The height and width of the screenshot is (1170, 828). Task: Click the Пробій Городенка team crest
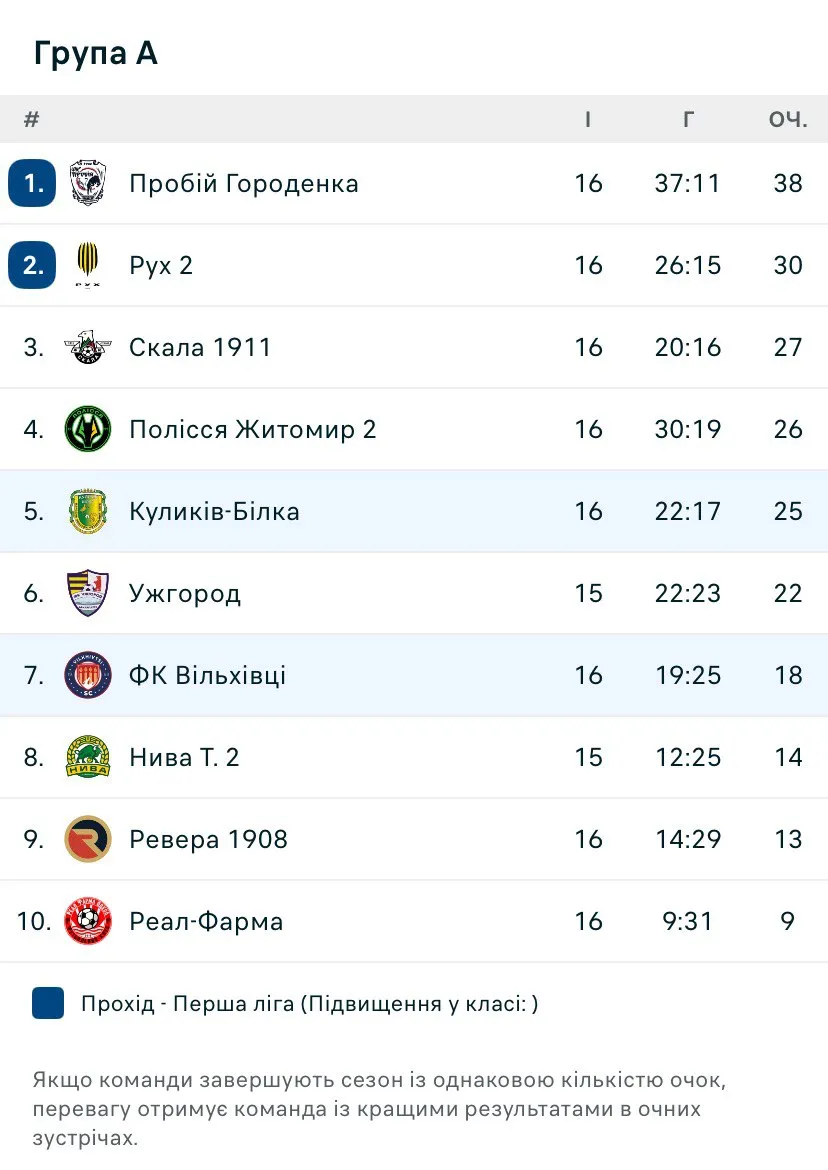88,183
